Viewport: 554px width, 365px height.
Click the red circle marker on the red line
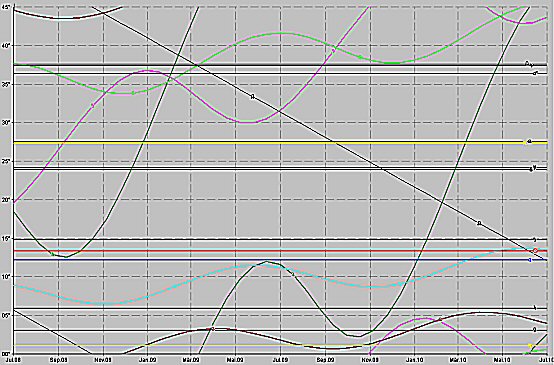pos(535,250)
